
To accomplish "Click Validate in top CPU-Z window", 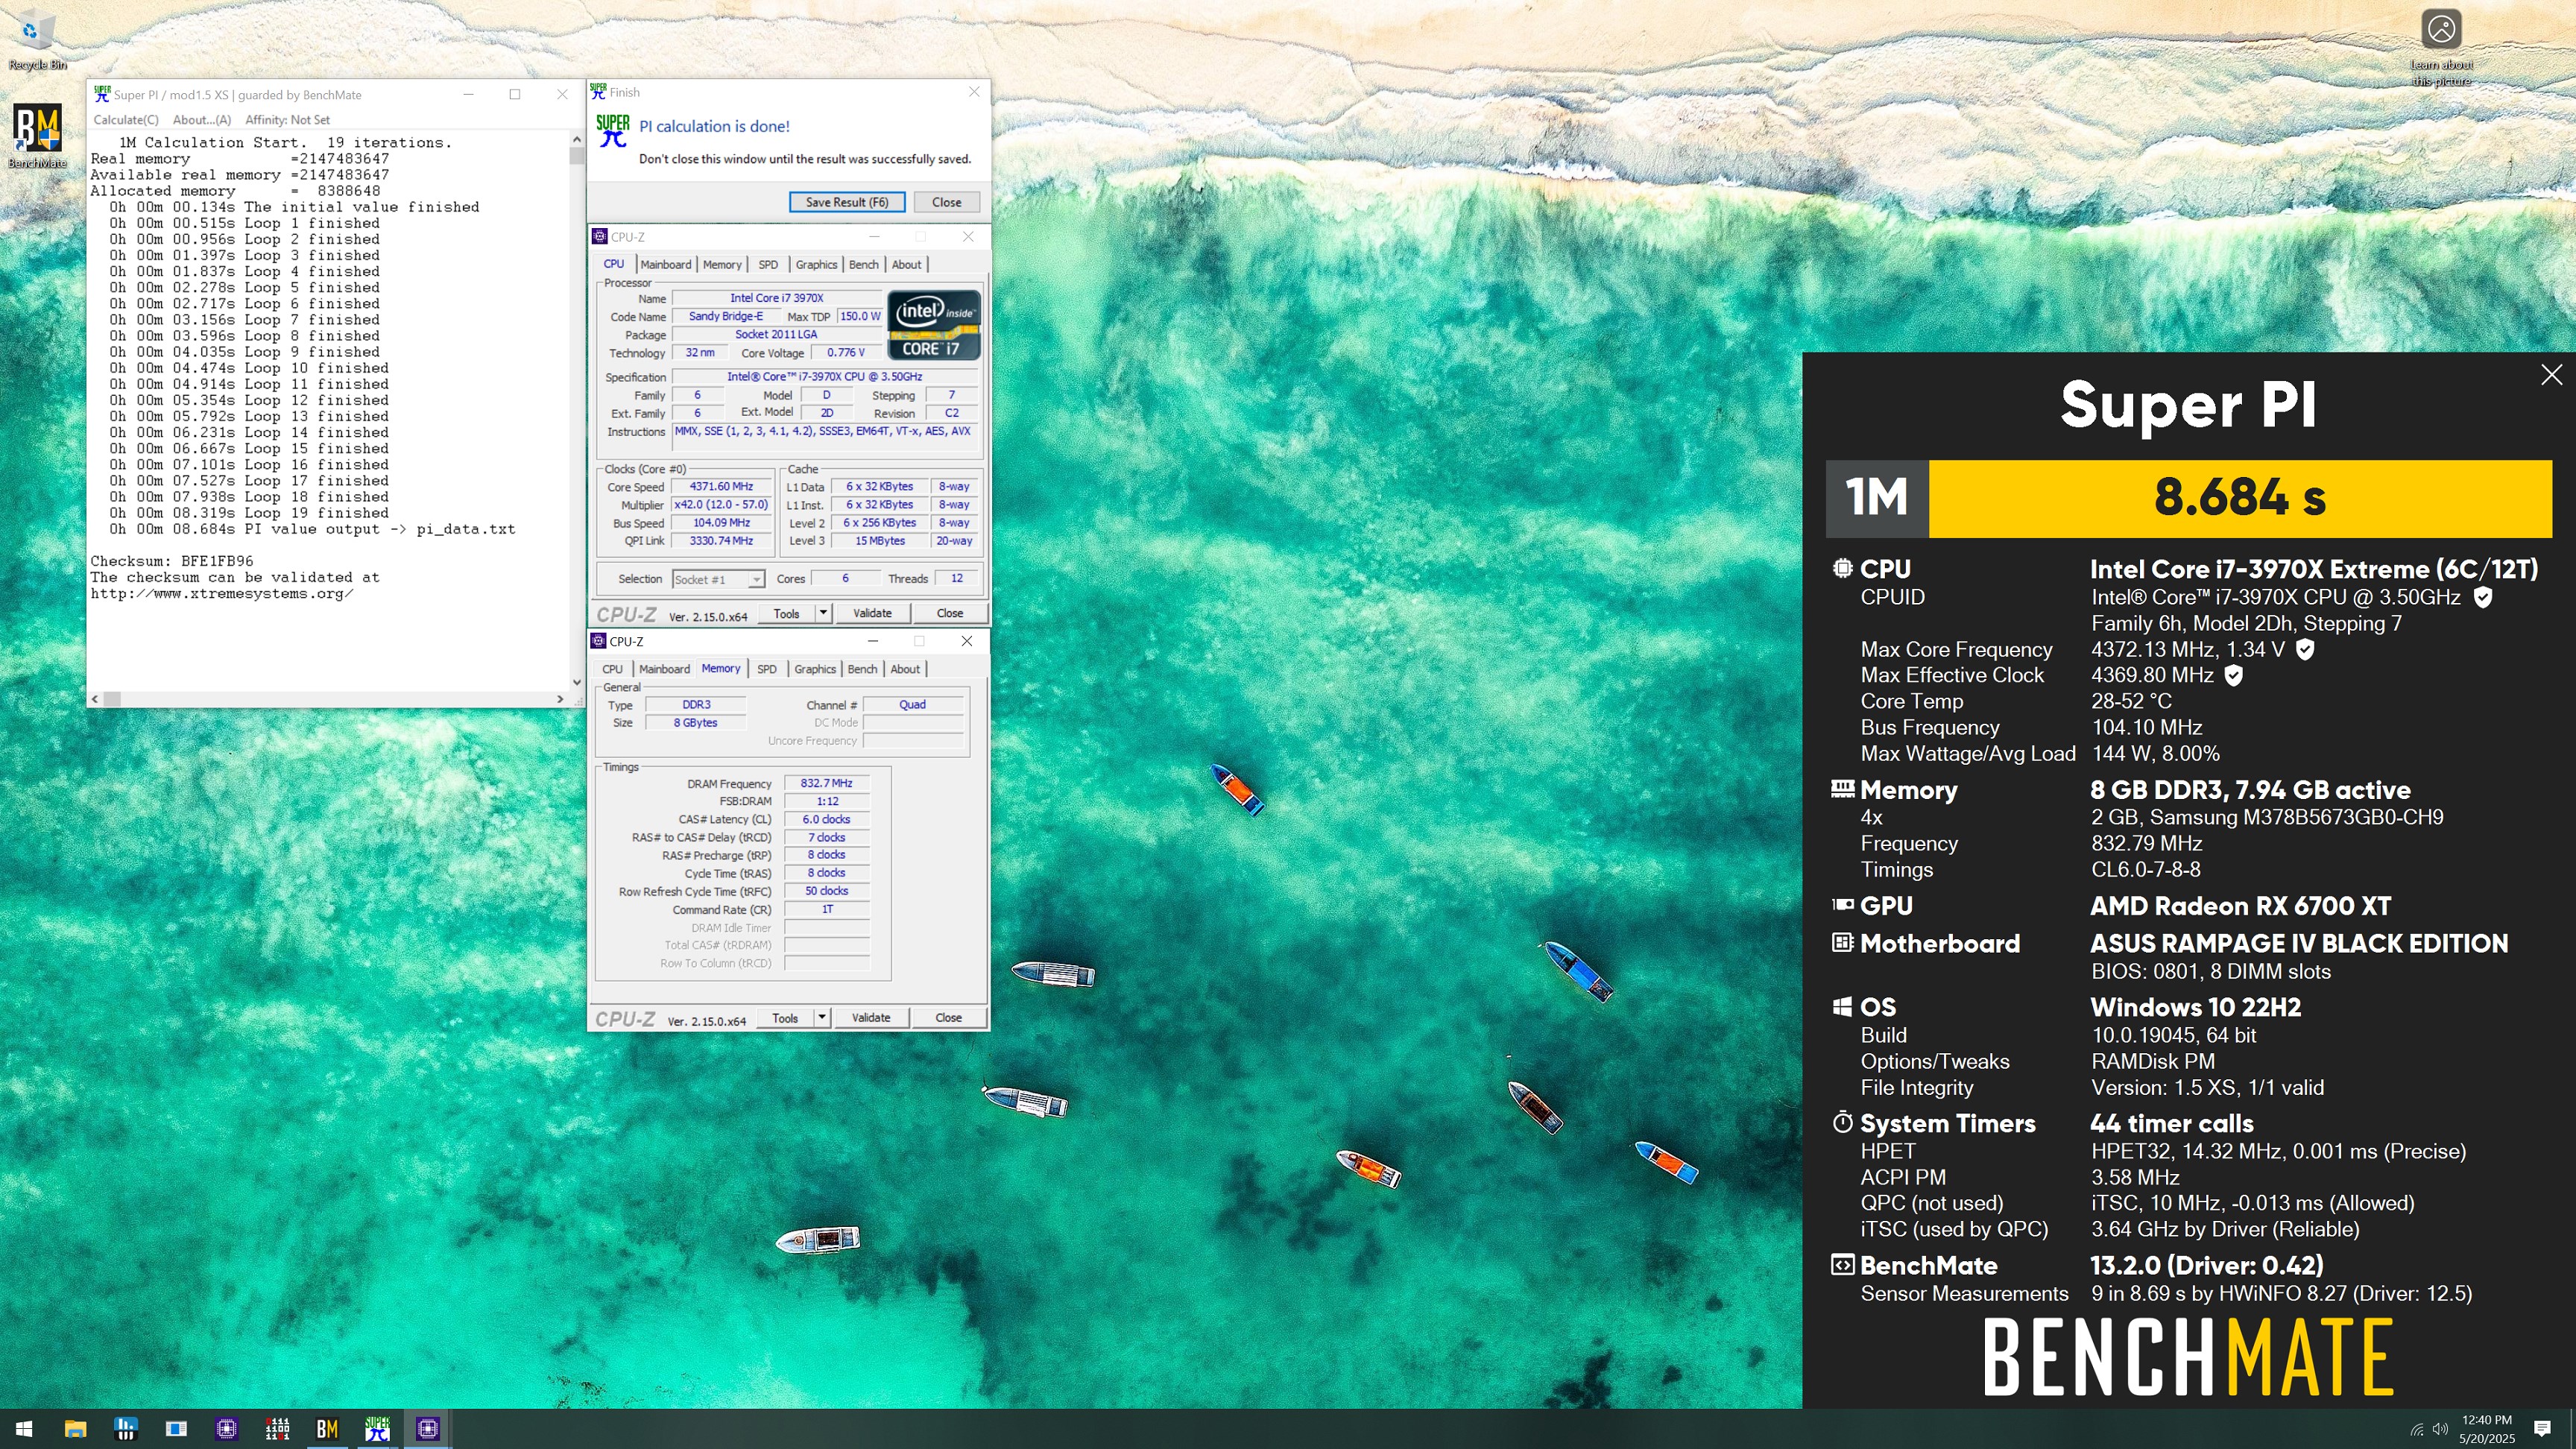I will [872, 613].
